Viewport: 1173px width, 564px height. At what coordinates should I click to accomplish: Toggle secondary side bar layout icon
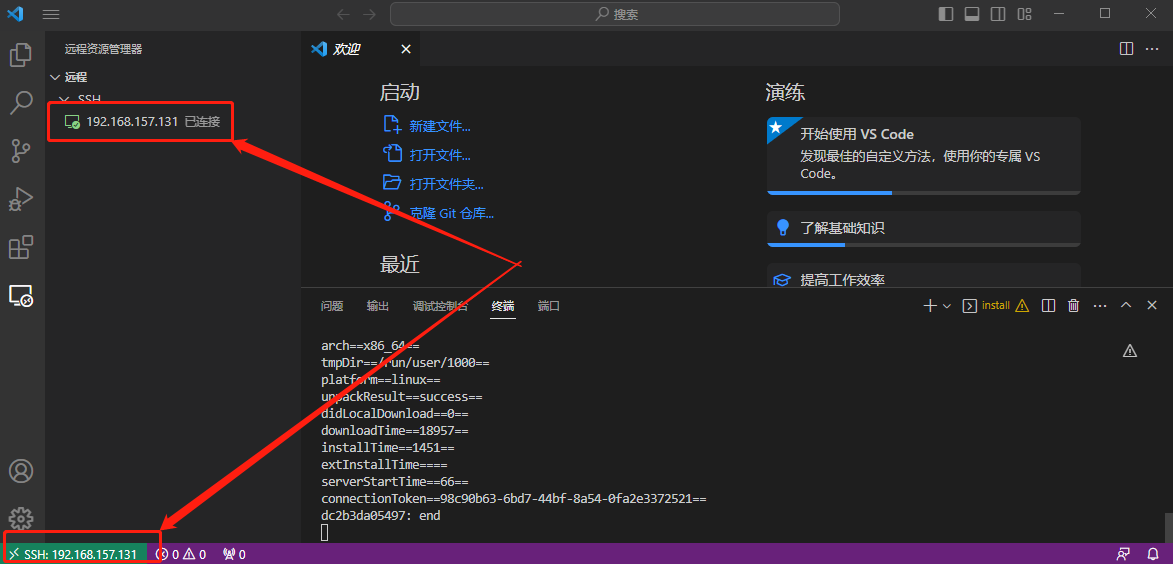point(998,14)
